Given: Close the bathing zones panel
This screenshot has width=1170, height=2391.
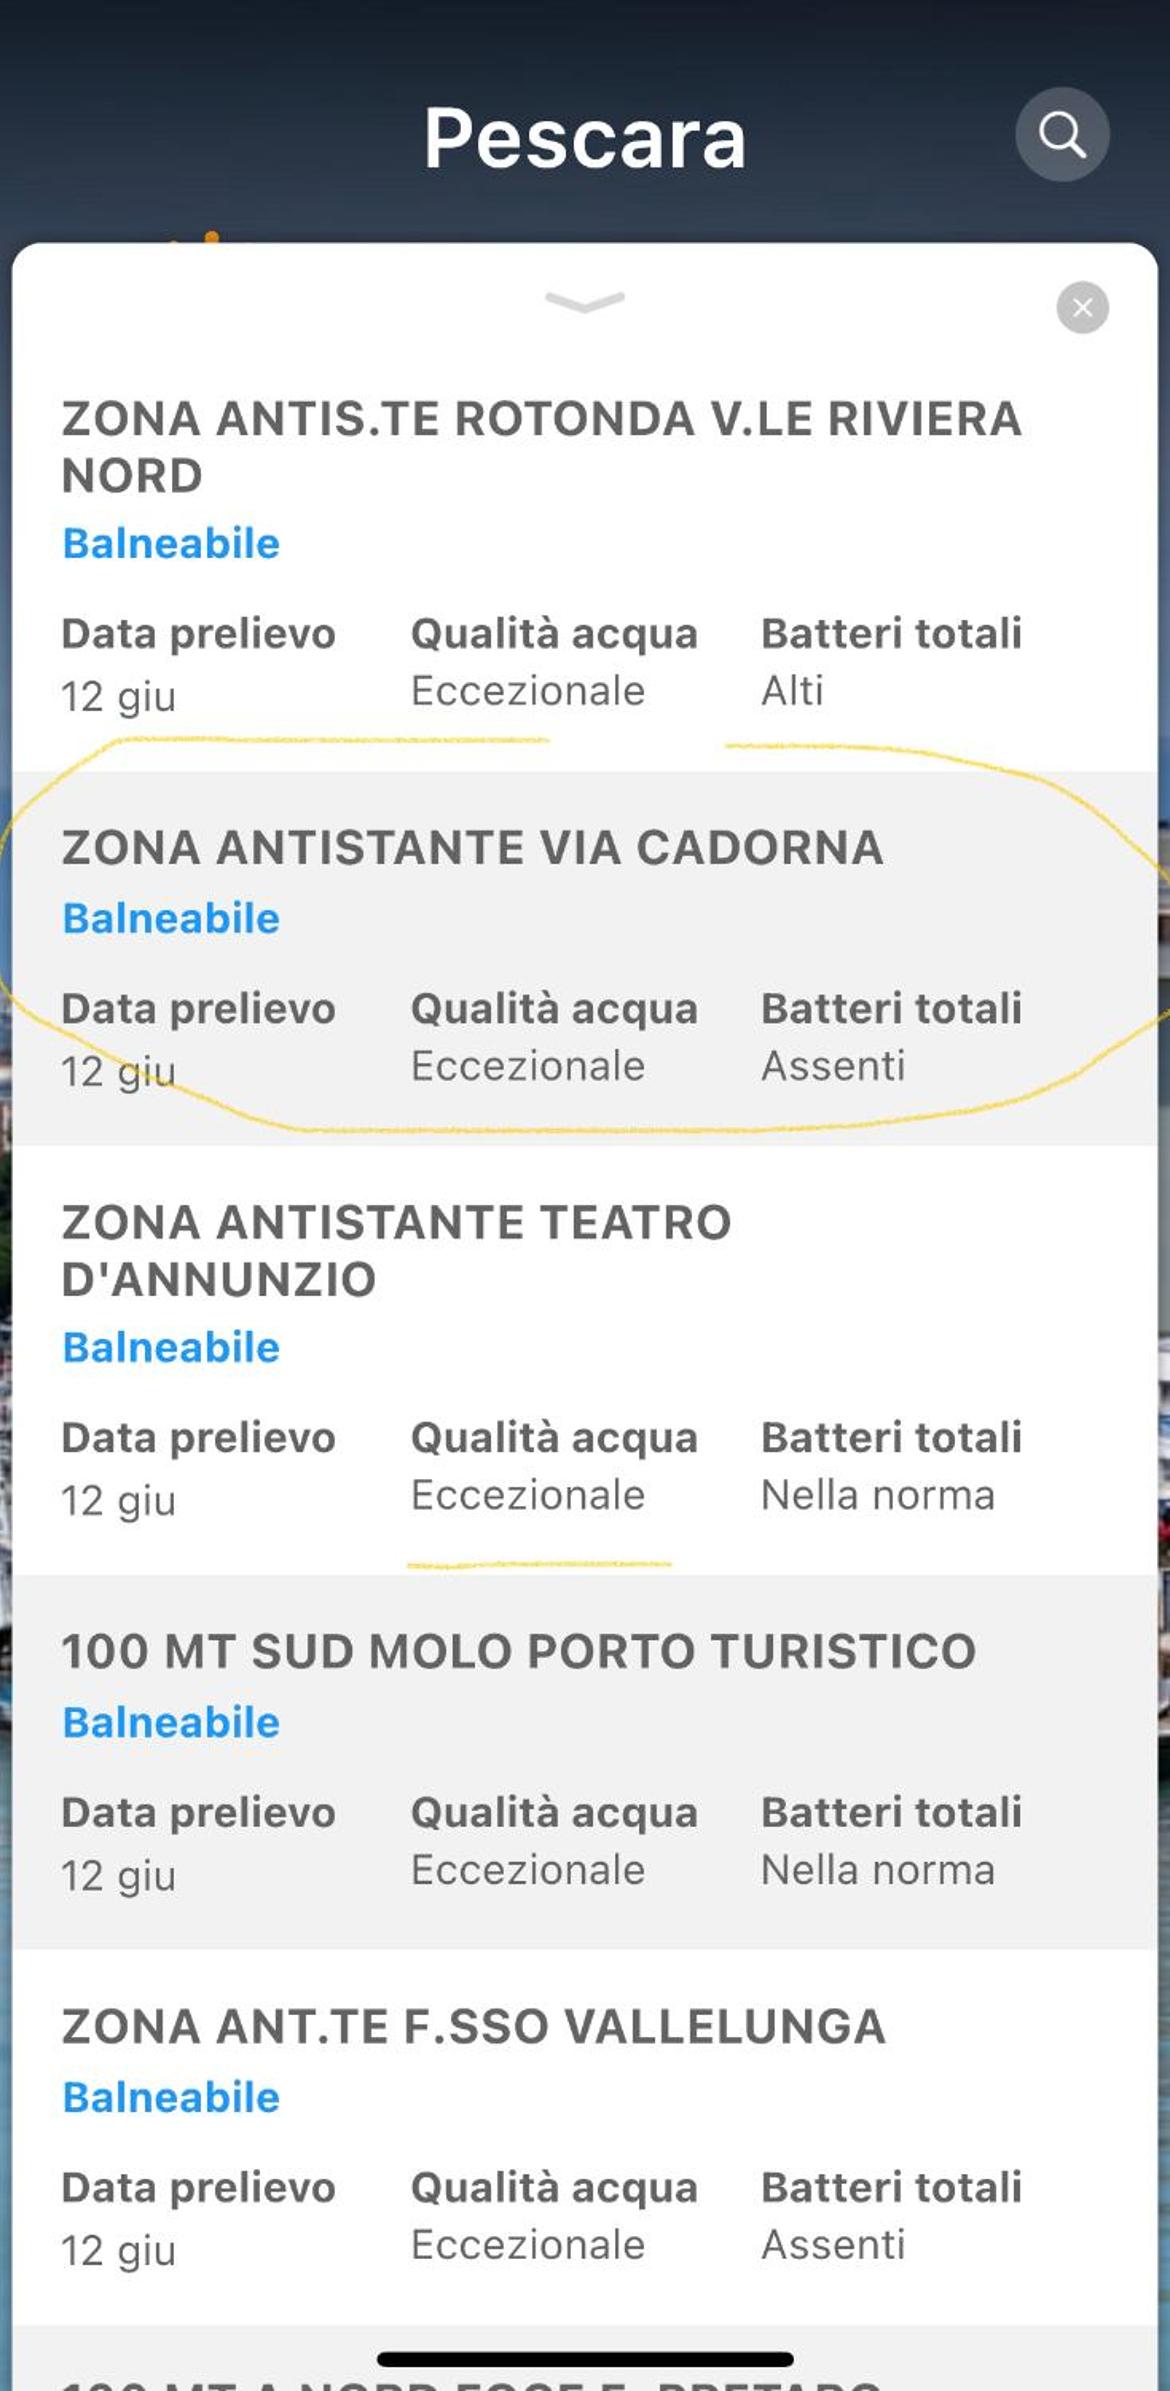Looking at the screenshot, I should click(1082, 308).
